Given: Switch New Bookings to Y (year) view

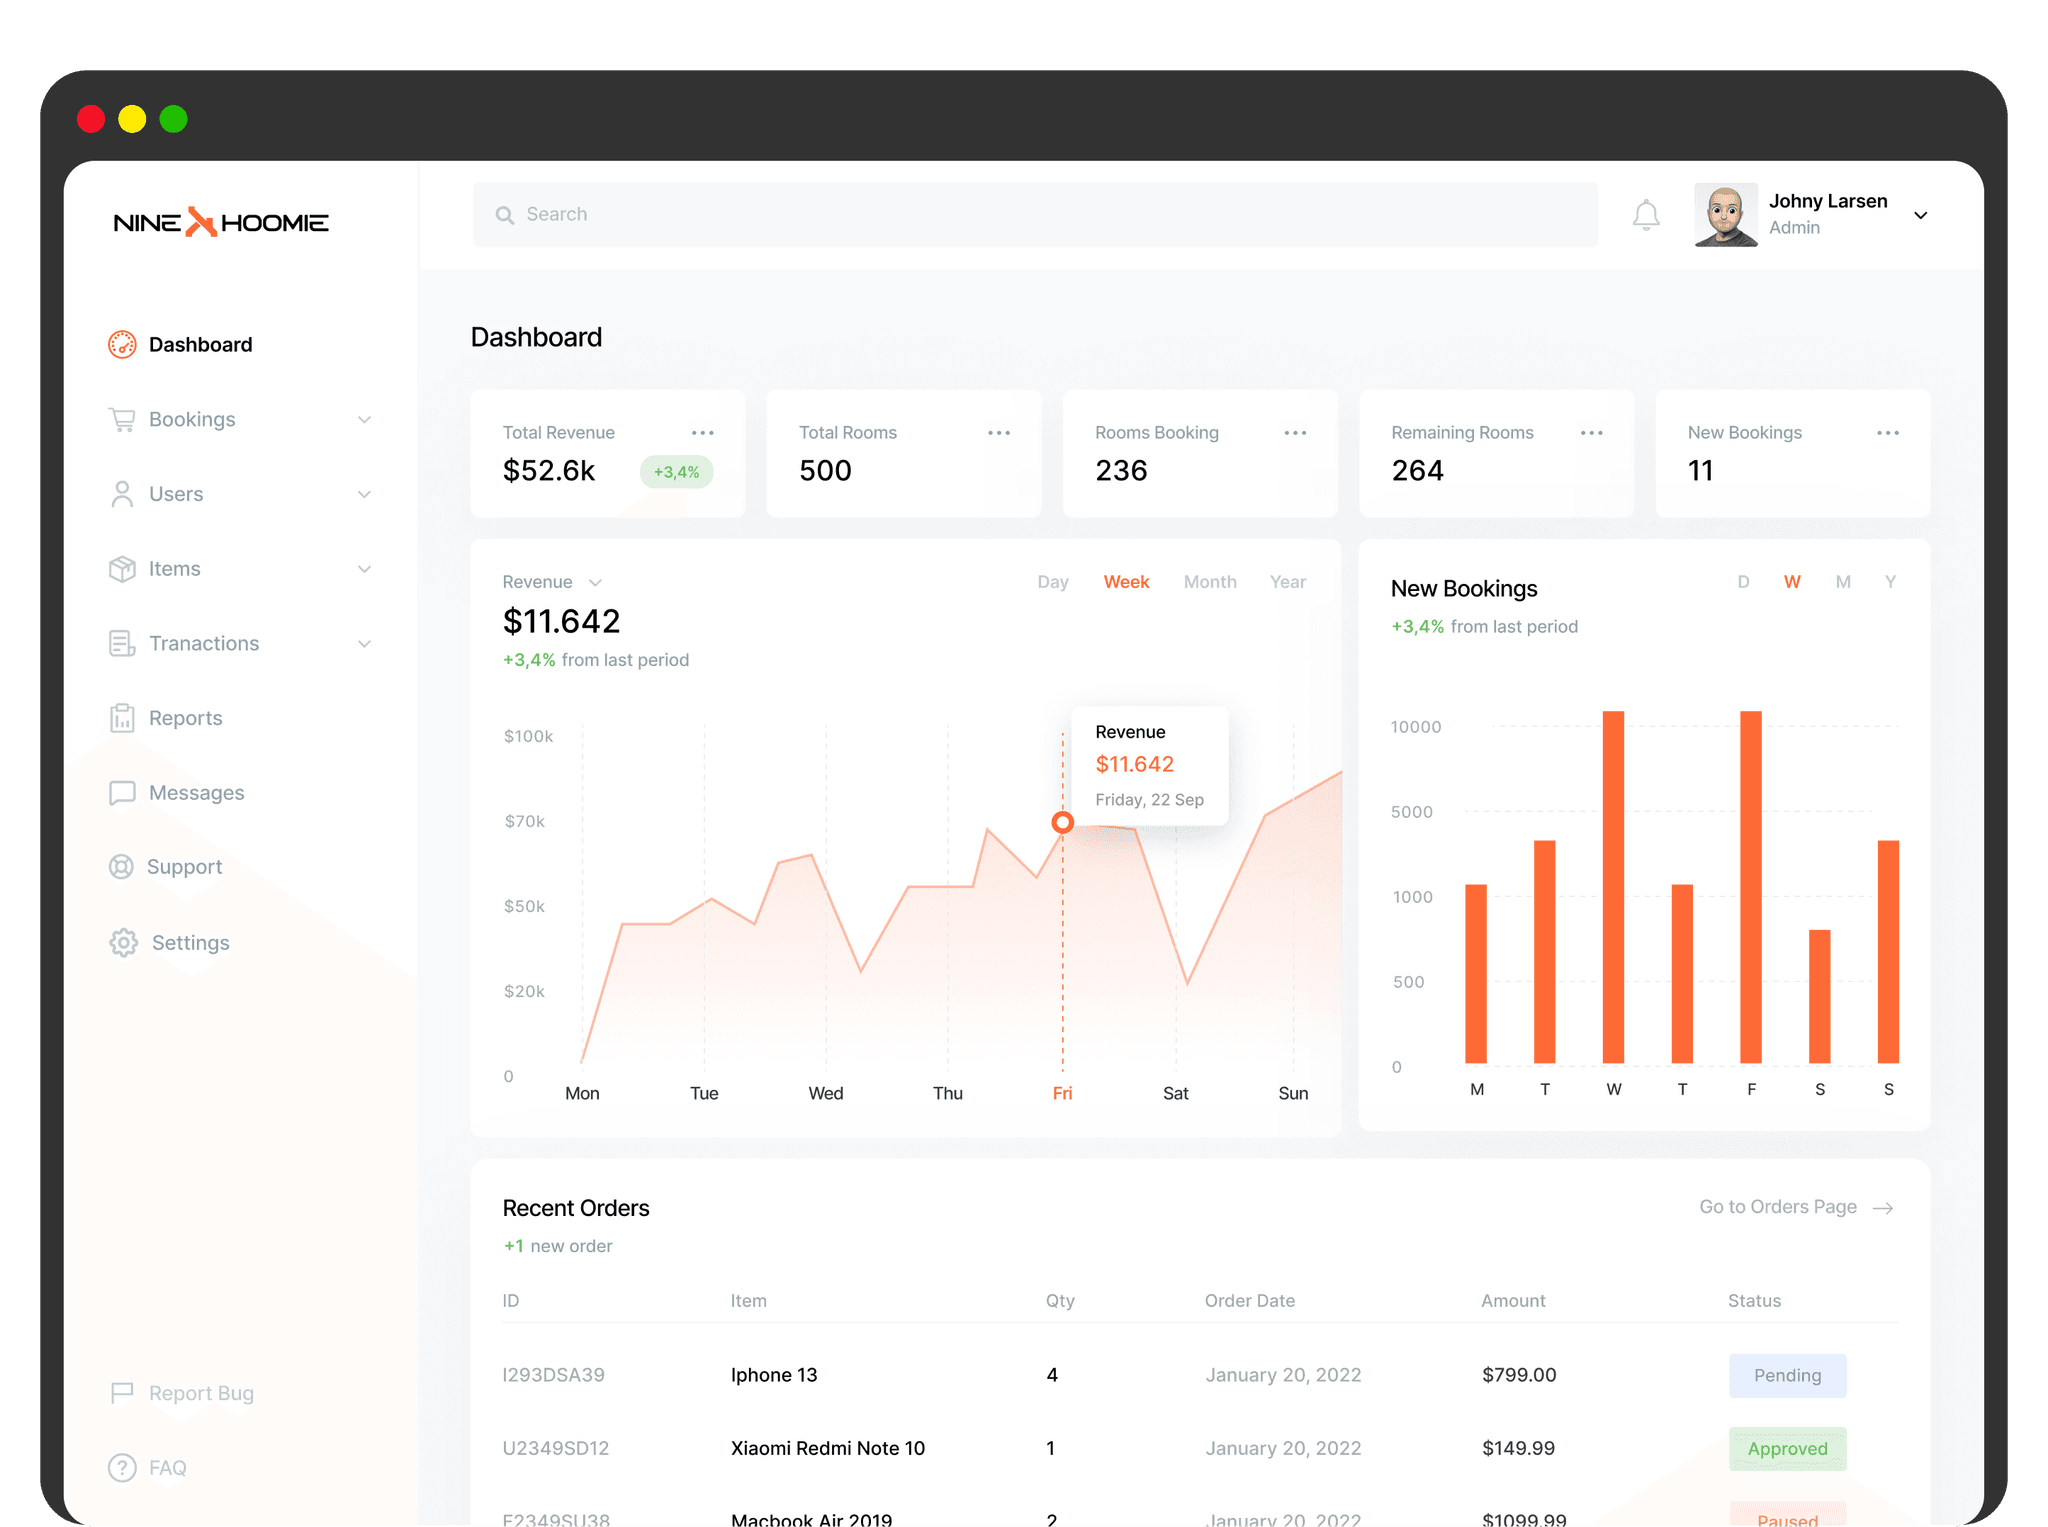Looking at the screenshot, I should (x=1890, y=581).
